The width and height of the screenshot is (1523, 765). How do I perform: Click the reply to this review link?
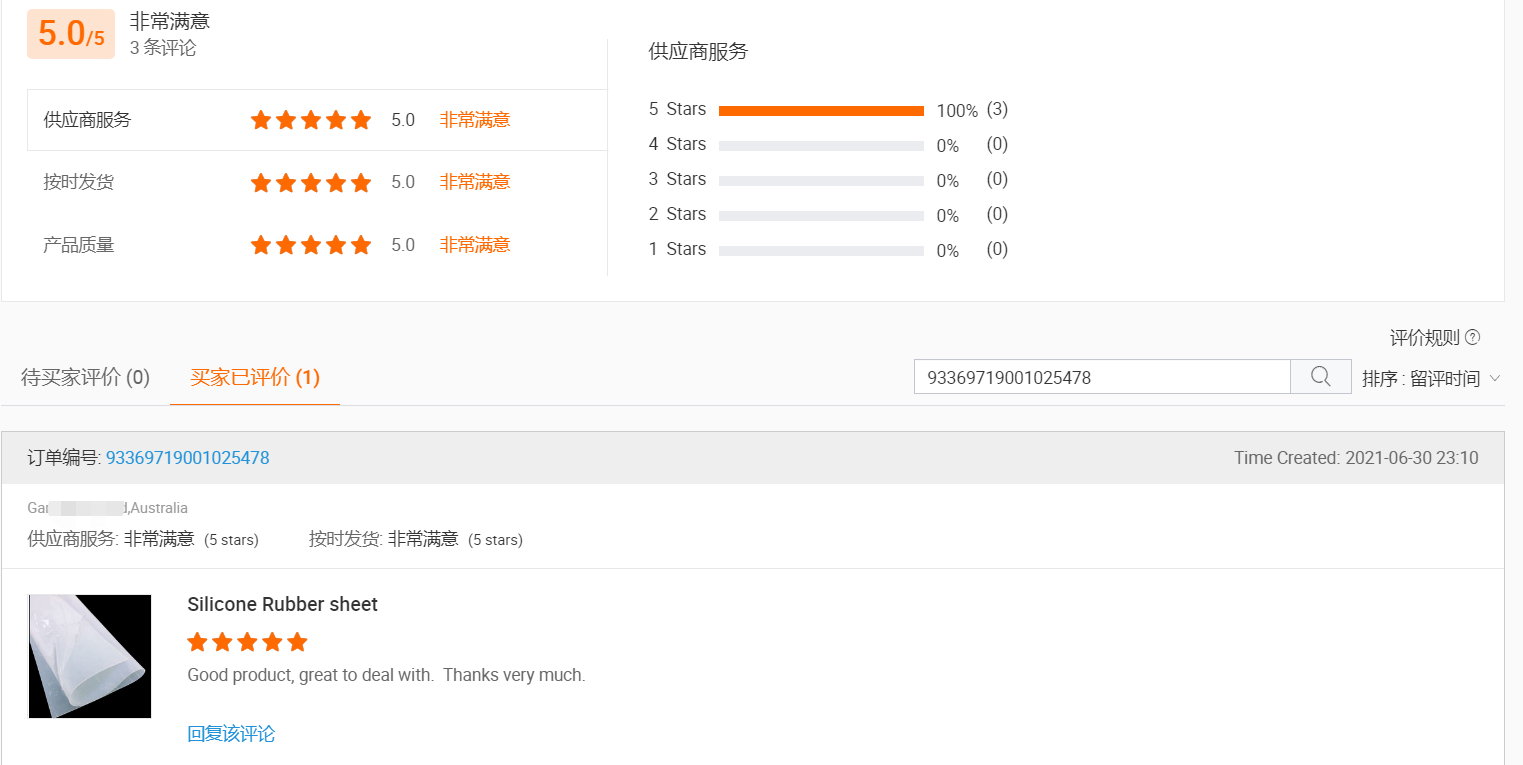tap(231, 734)
